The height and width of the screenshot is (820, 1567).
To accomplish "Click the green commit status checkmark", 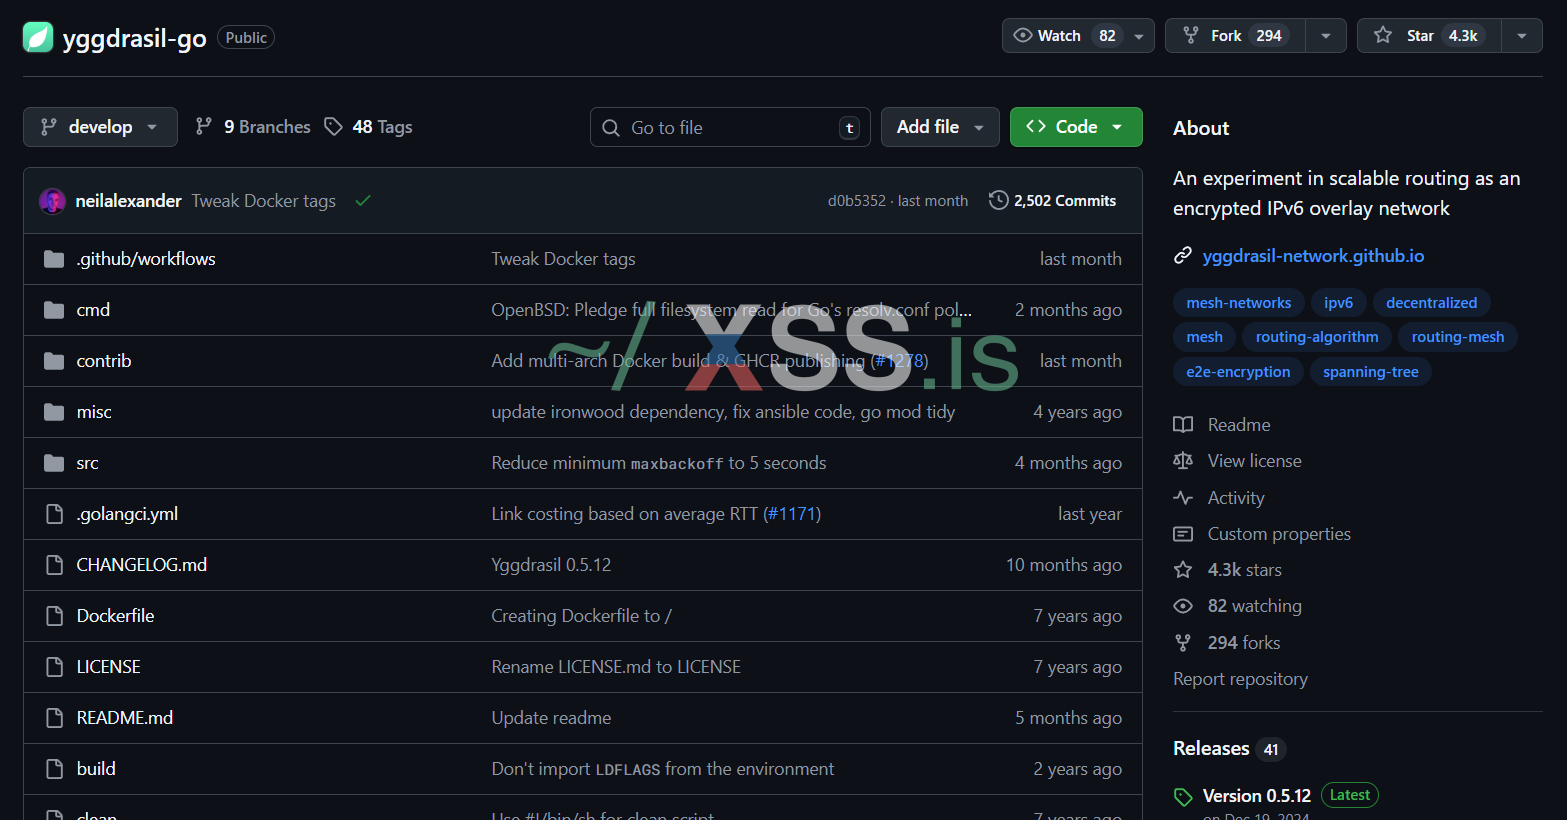I will (363, 201).
